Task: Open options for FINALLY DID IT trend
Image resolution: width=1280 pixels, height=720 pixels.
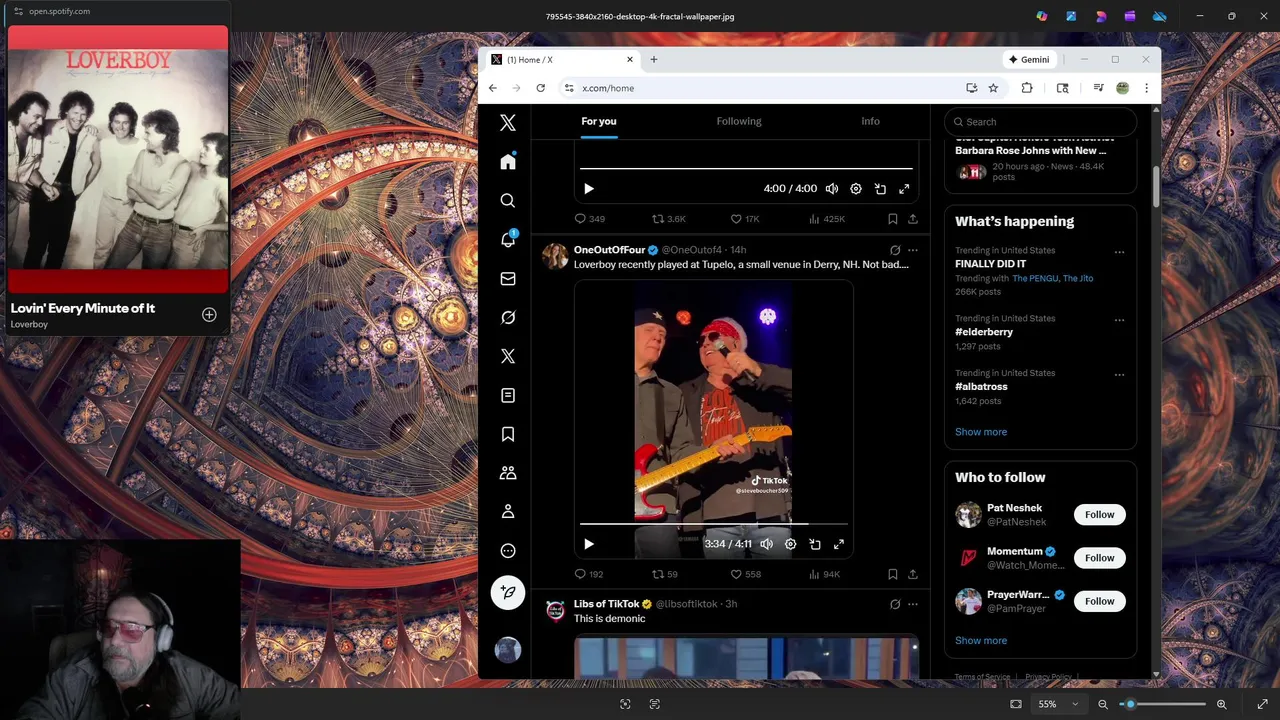Action: (x=1119, y=252)
